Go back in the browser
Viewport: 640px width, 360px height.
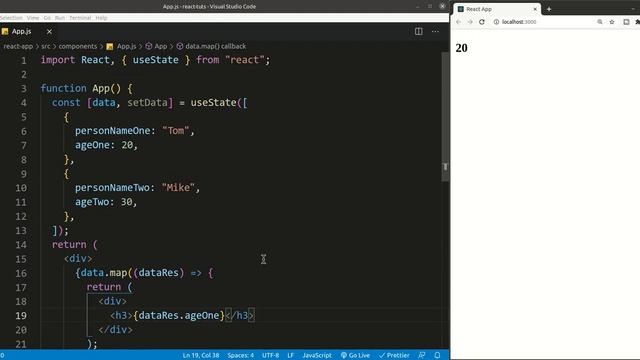coord(458,22)
